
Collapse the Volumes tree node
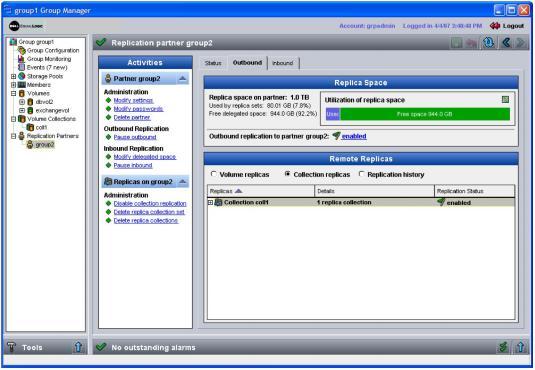click(13, 94)
